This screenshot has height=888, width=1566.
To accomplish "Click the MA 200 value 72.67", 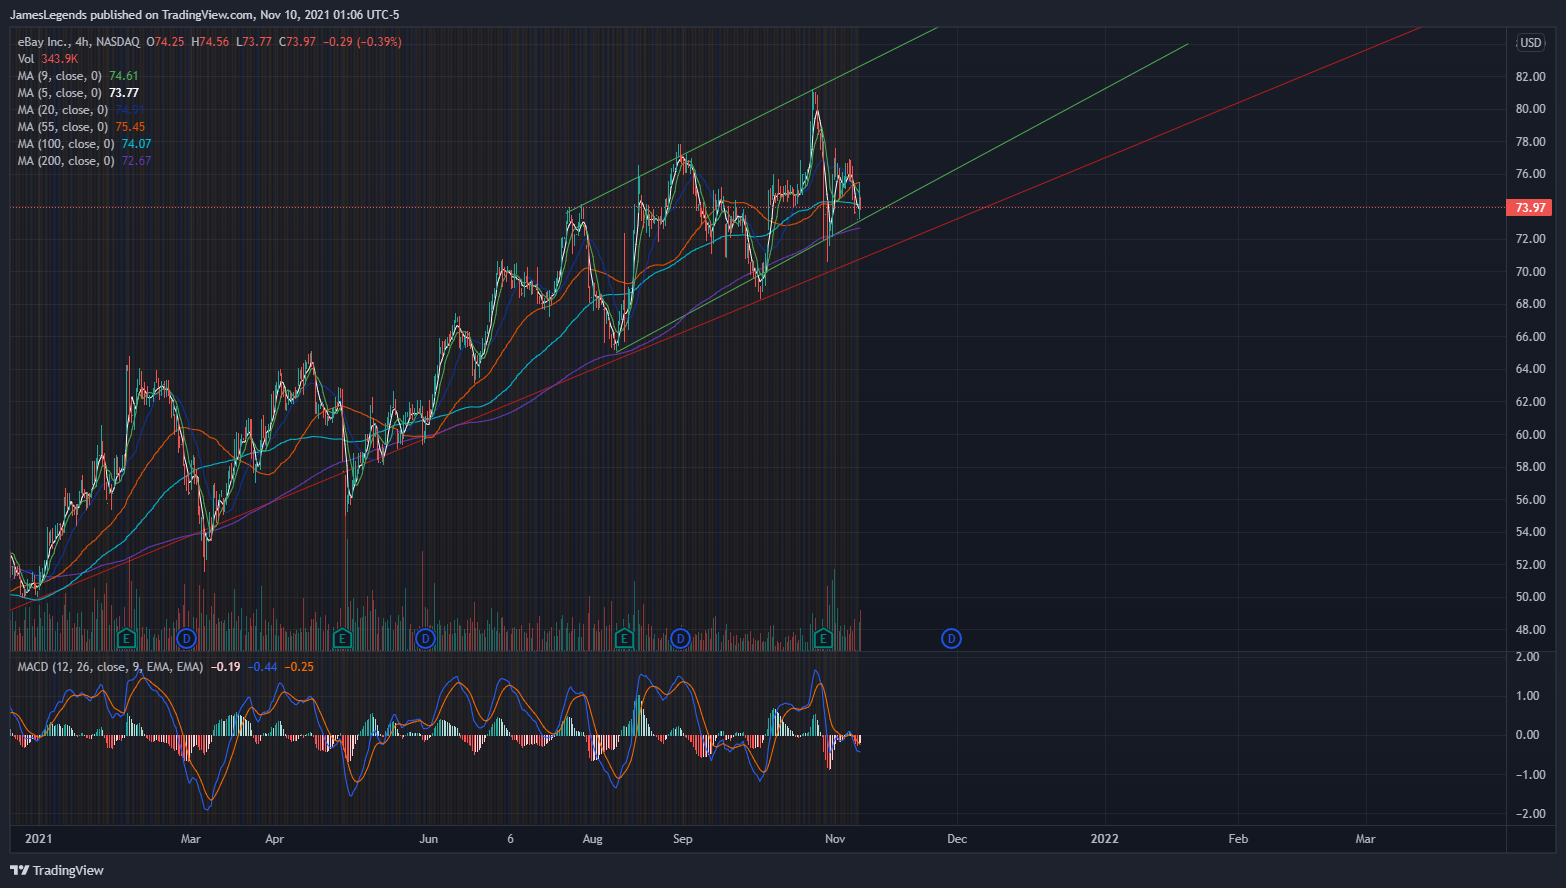I will [x=136, y=161].
